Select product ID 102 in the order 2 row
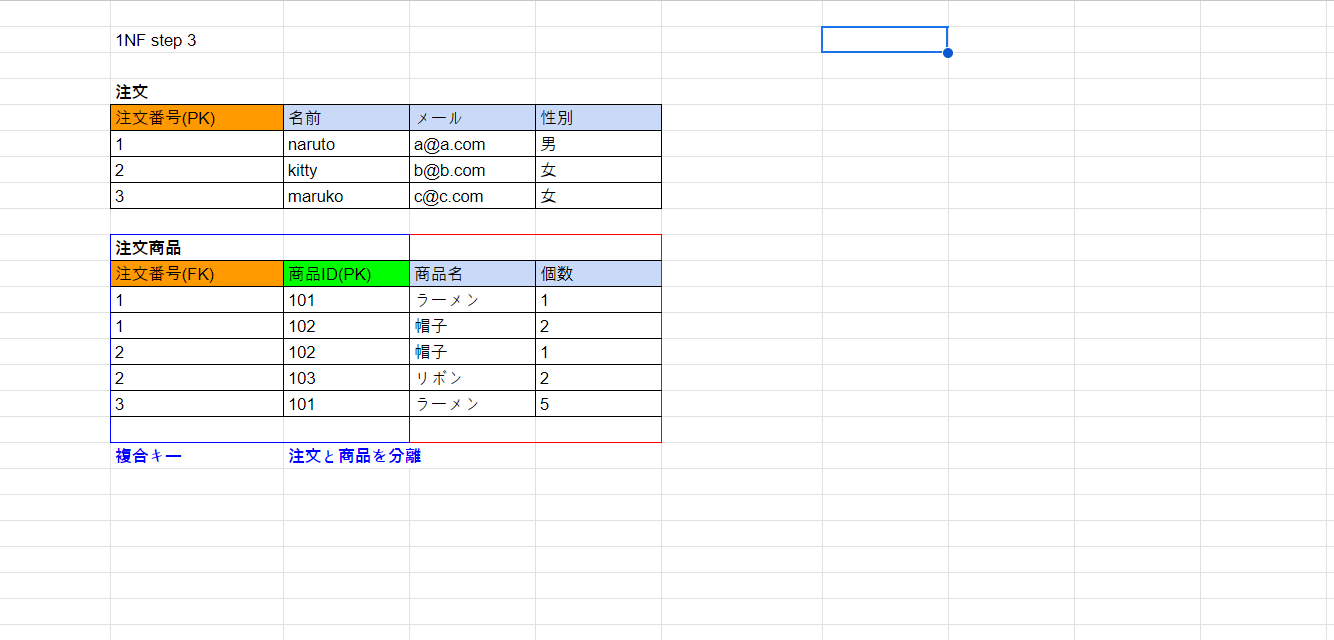The height and width of the screenshot is (640, 1334). (x=346, y=352)
